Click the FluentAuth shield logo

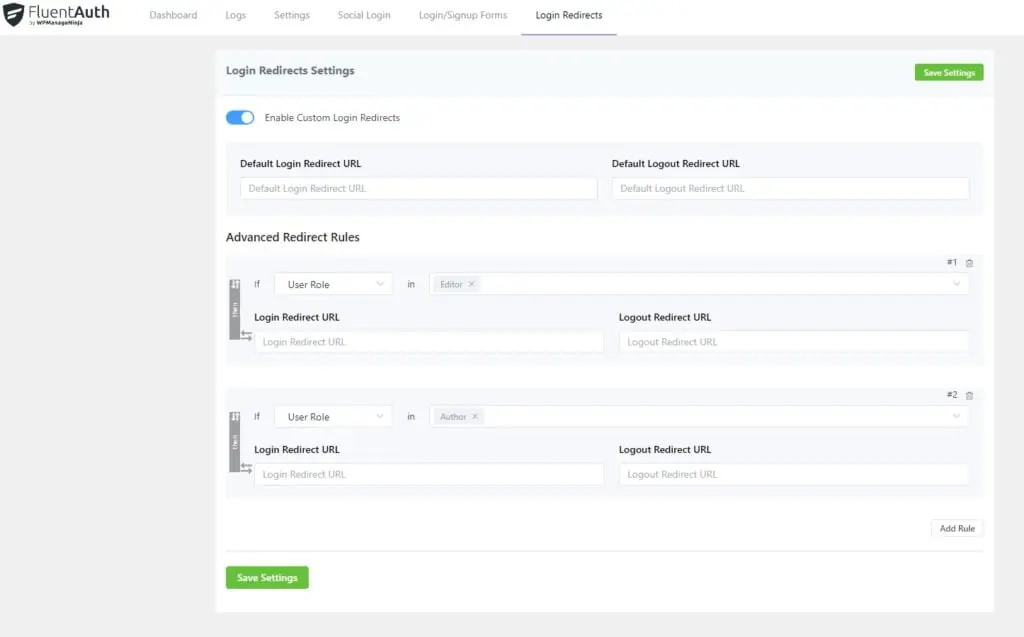[13, 14]
